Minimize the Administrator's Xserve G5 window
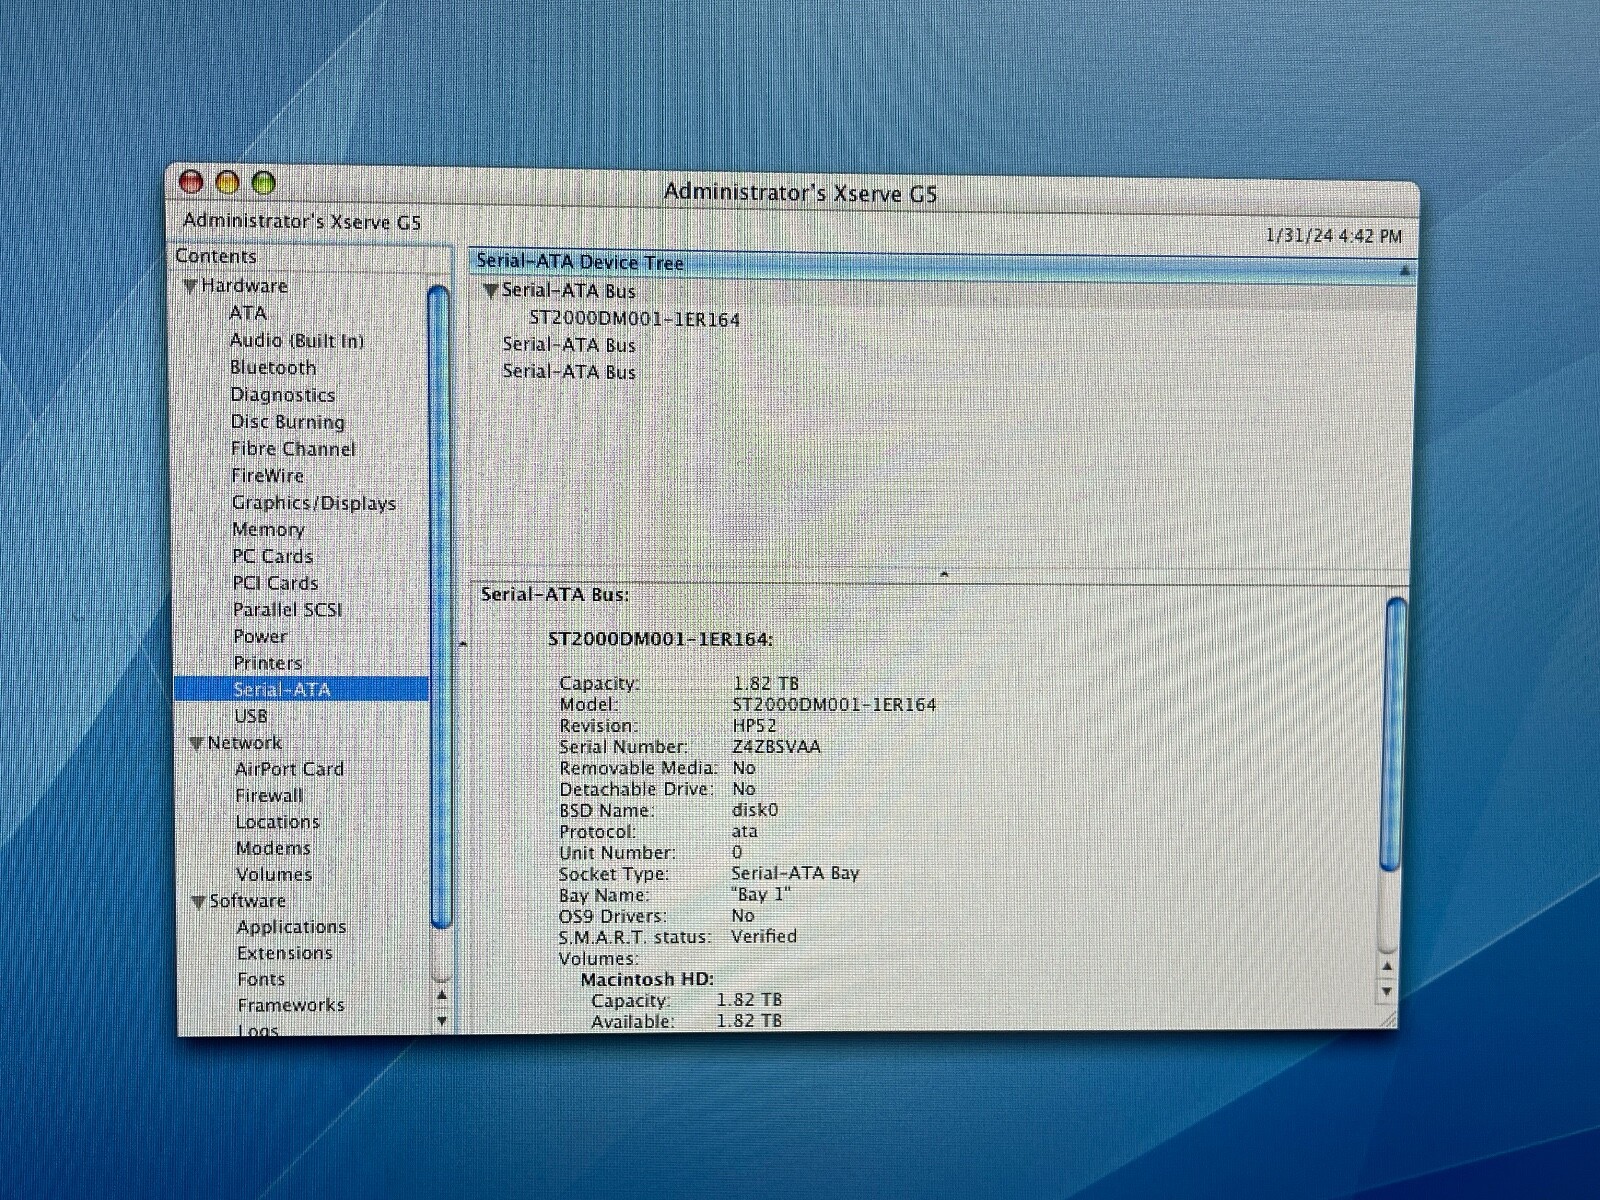Screen dimensions: 1600x1200 coord(227,182)
